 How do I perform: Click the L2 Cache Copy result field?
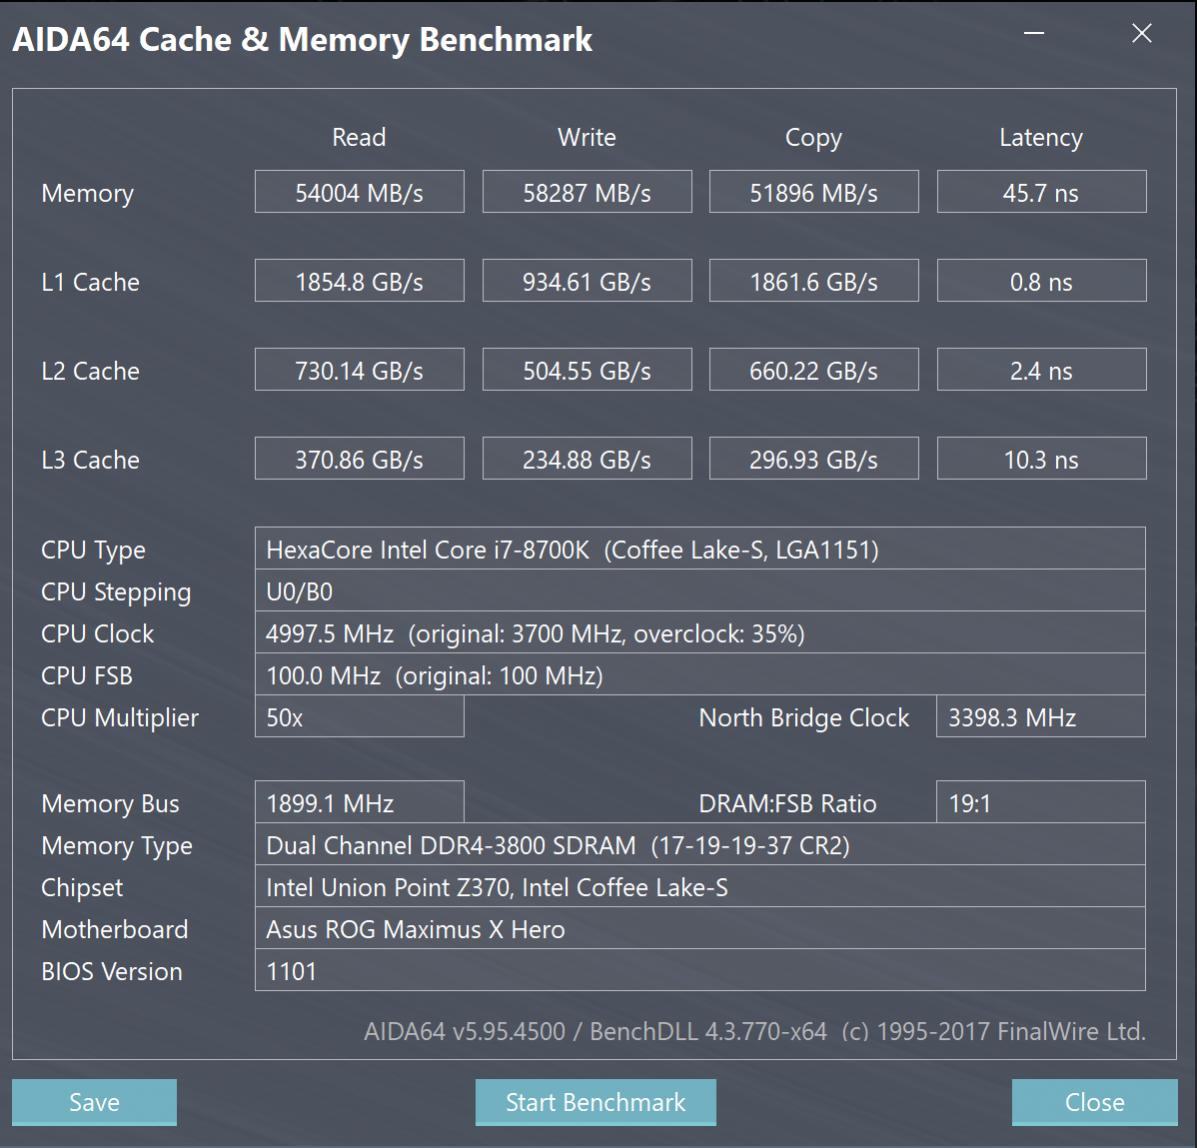point(813,369)
